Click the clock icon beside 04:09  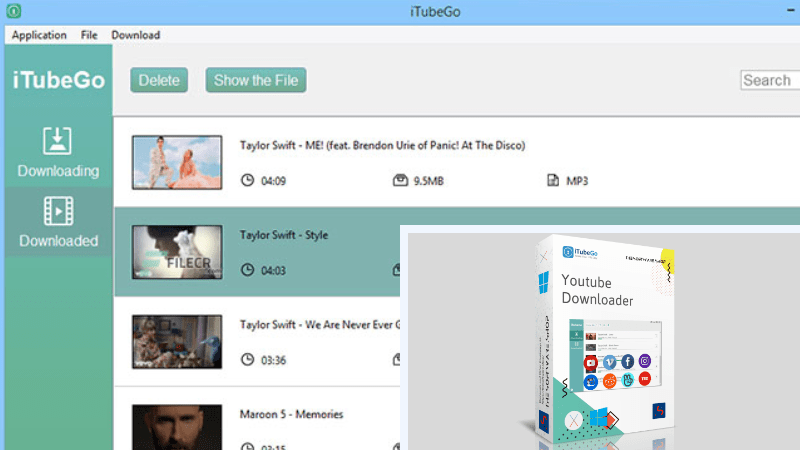coord(247,180)
